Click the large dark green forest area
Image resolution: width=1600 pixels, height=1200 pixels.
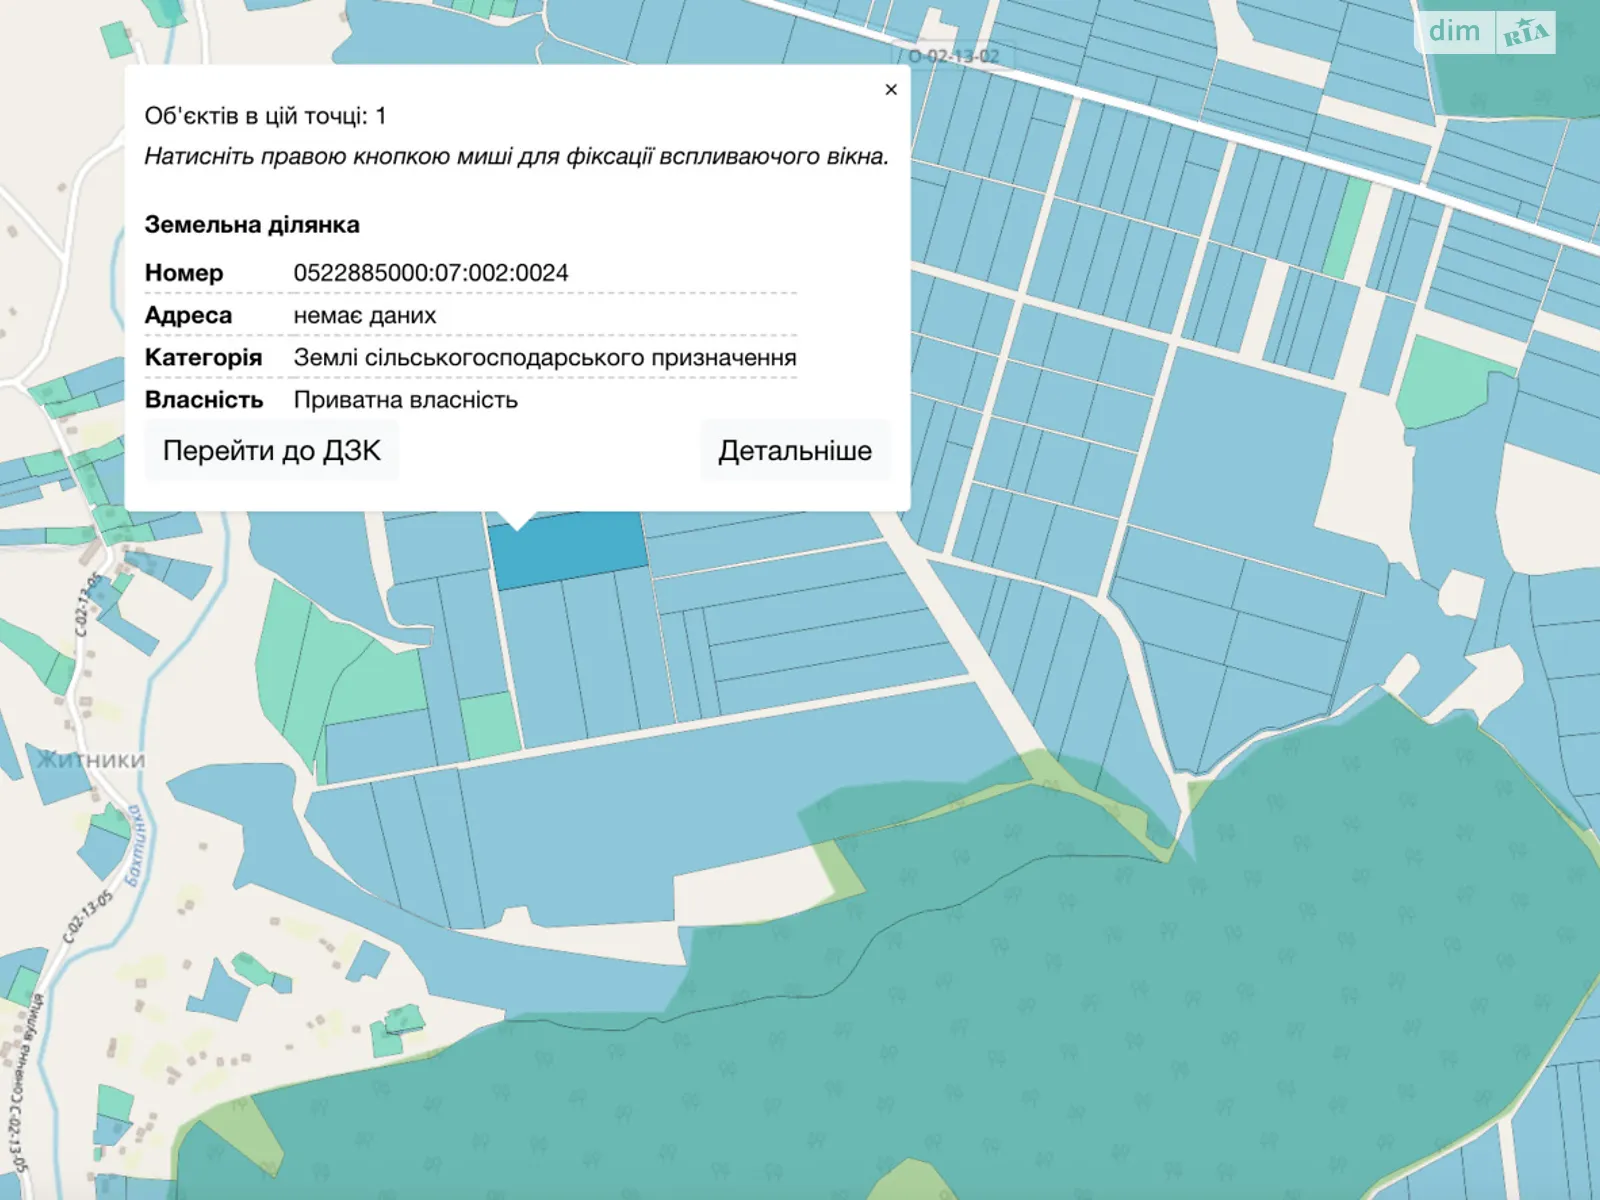[x=1000, y=1000]
